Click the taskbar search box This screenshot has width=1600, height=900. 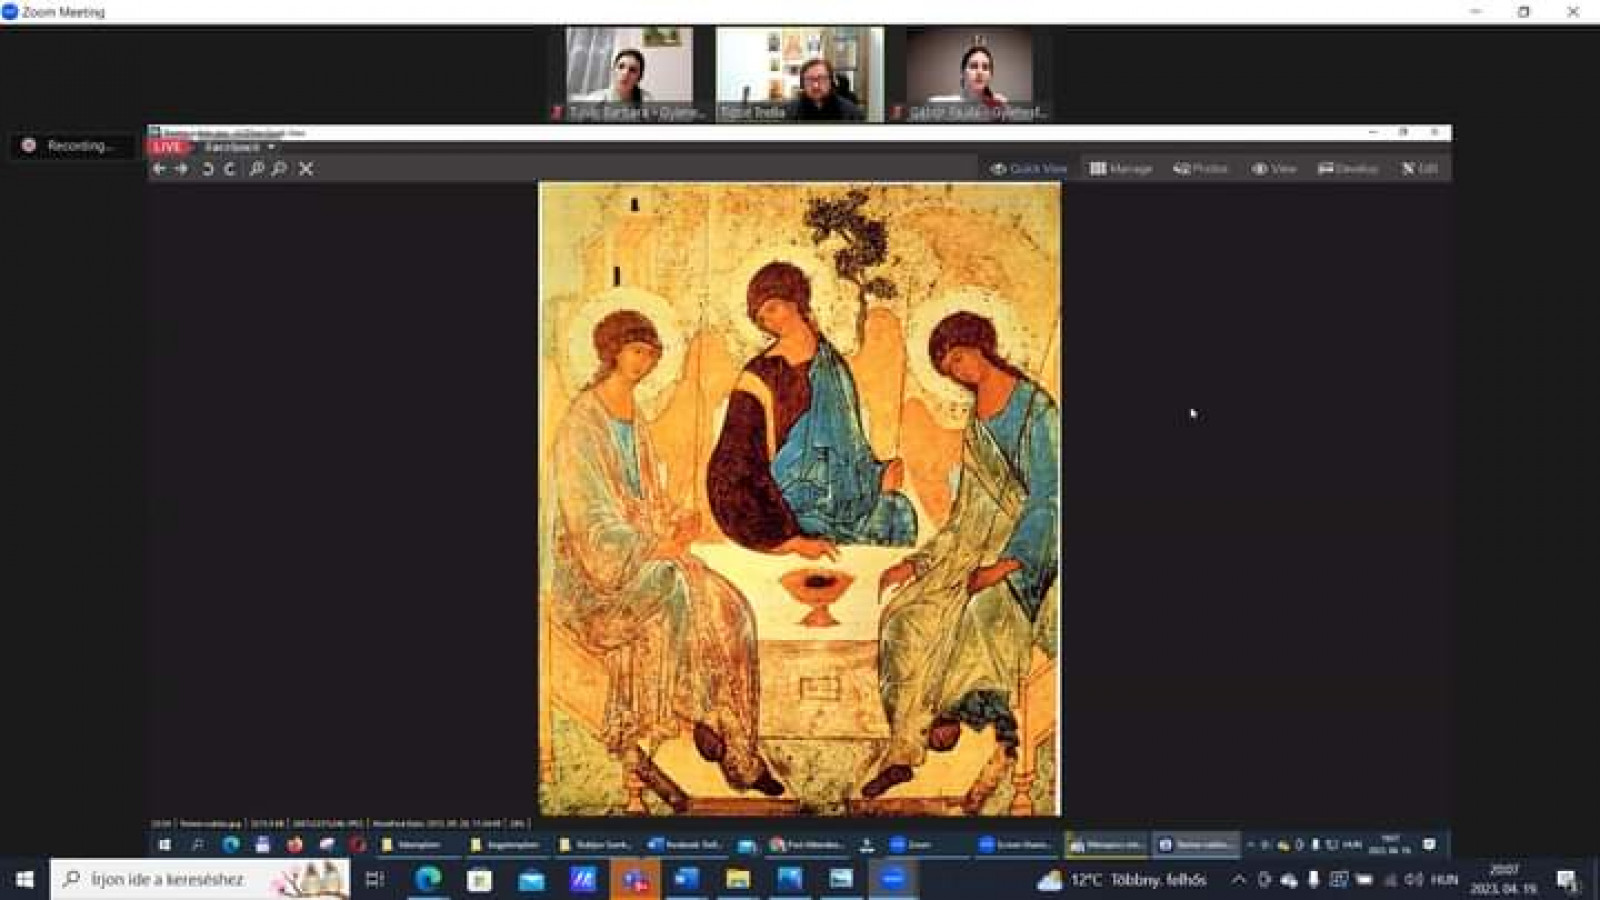coord(200,879)
